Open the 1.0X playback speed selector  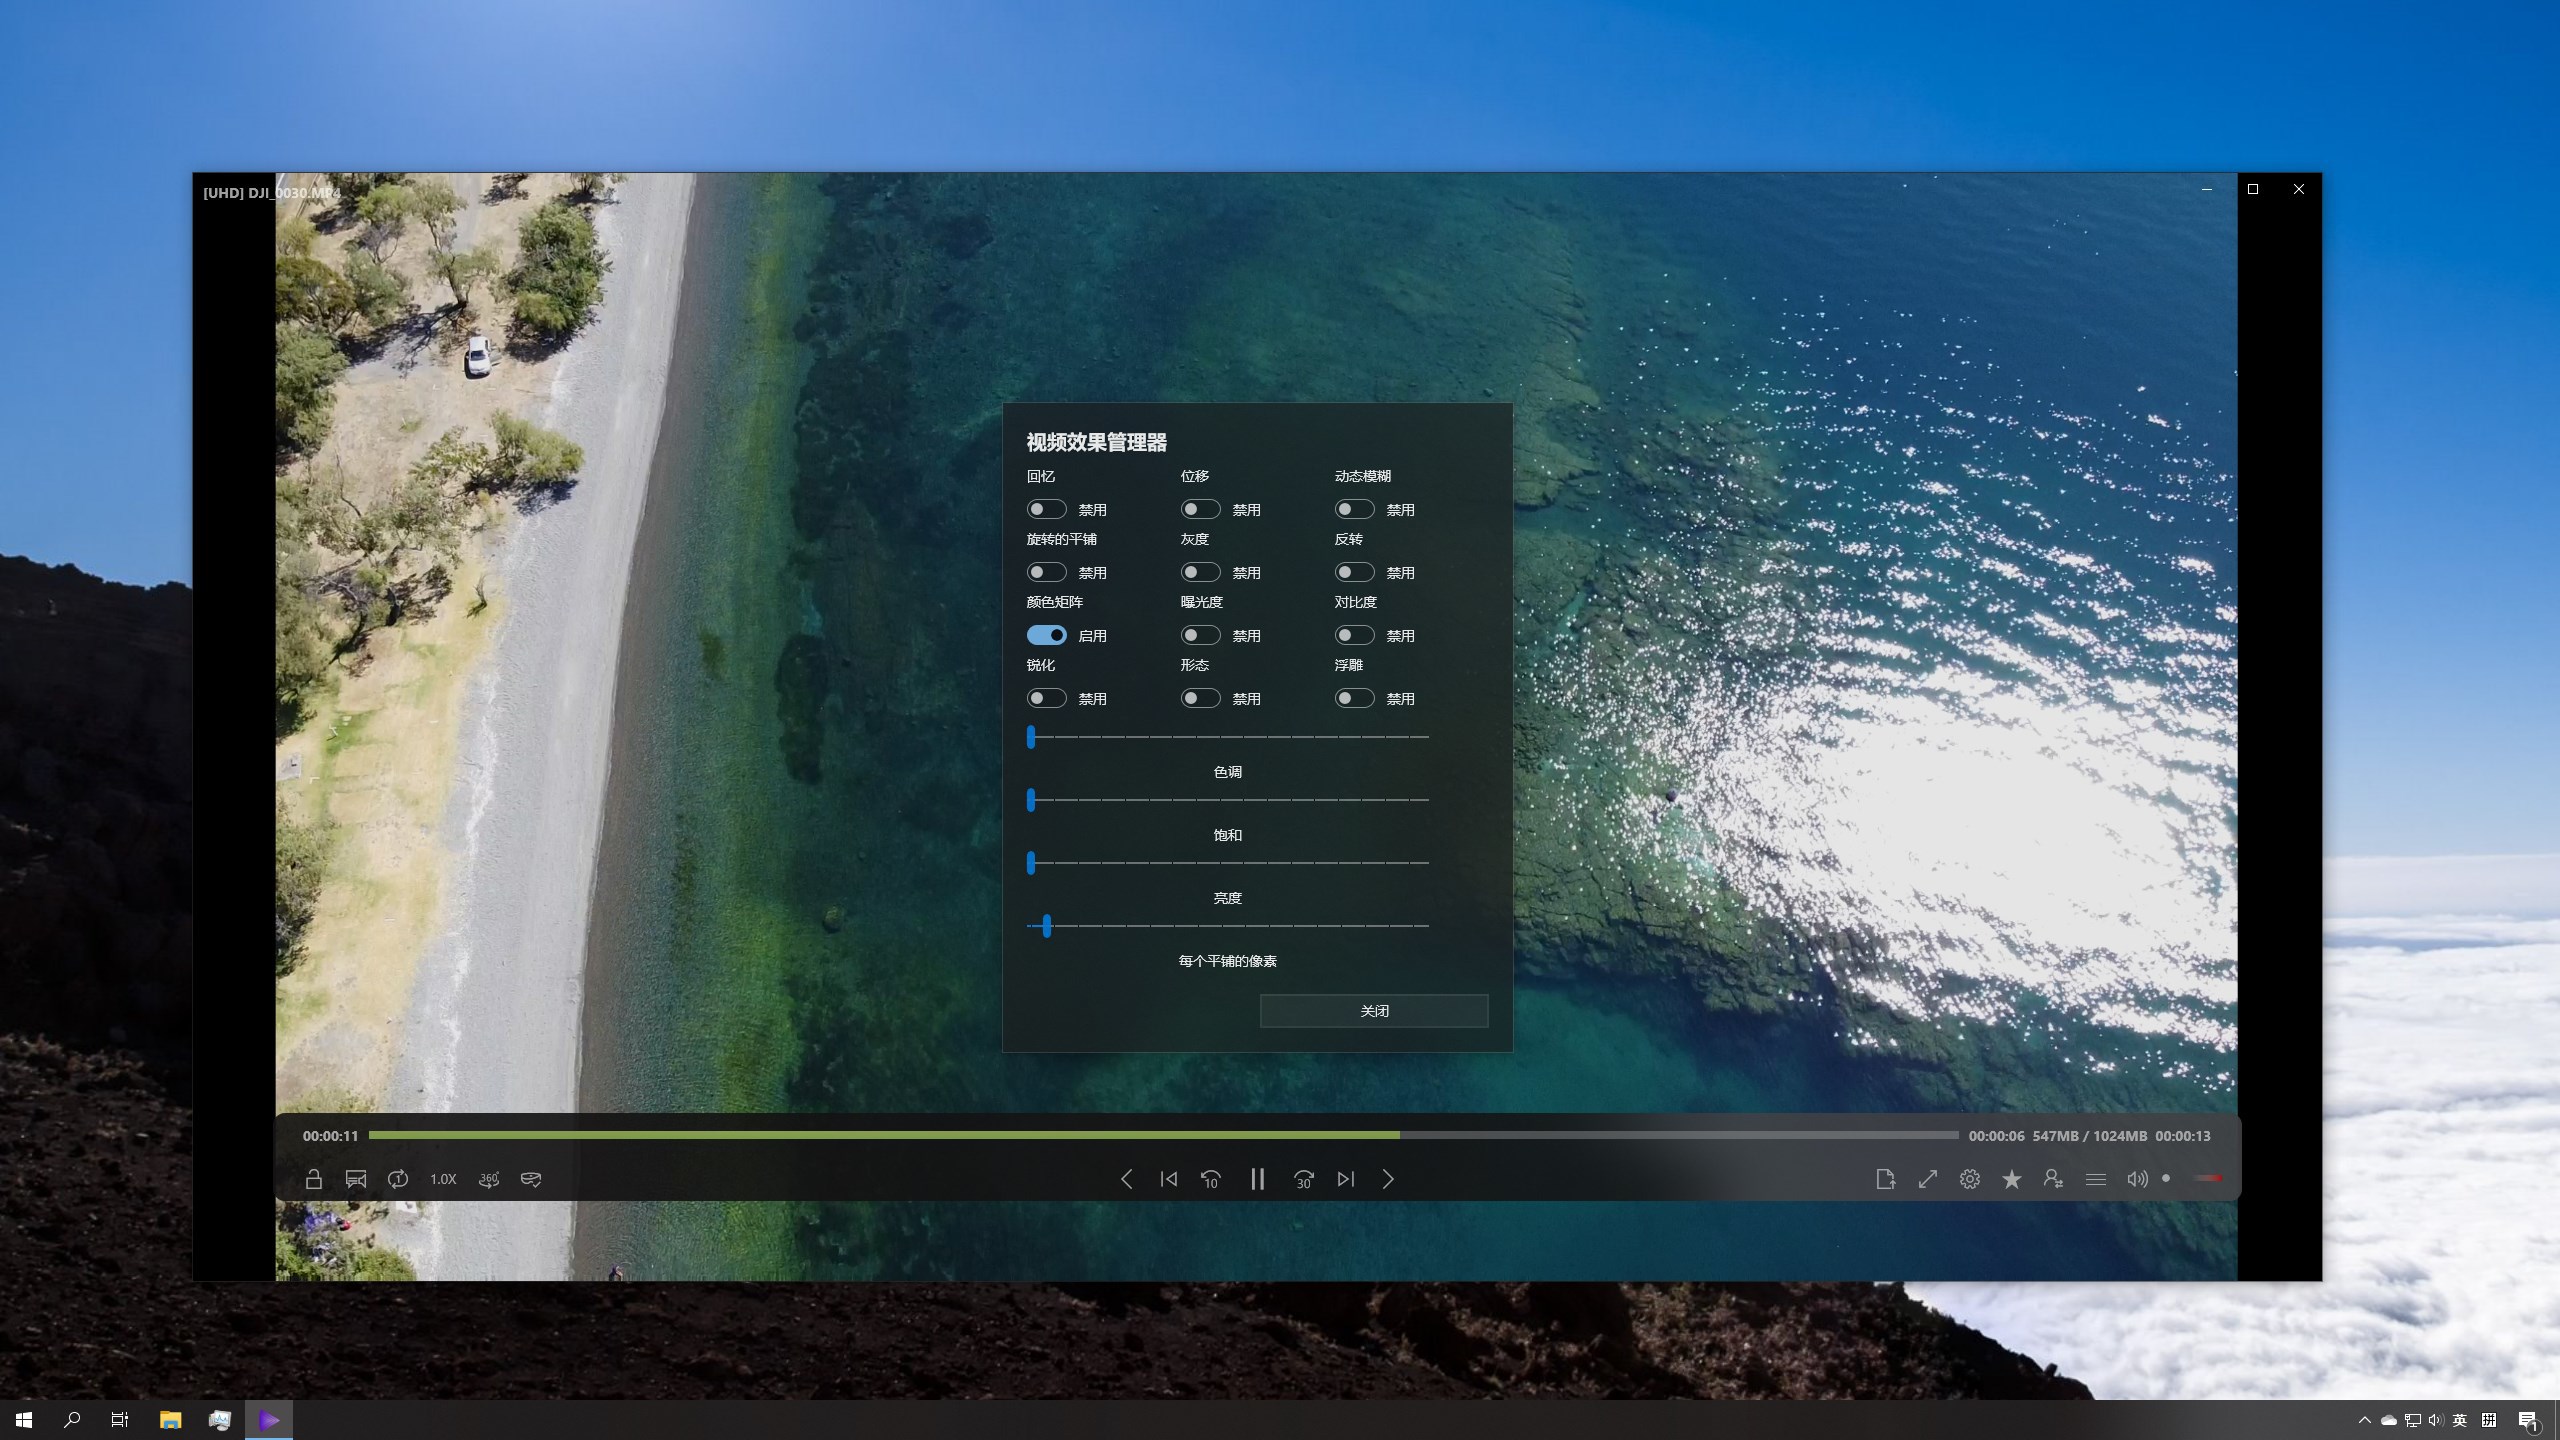(442, 1179)
